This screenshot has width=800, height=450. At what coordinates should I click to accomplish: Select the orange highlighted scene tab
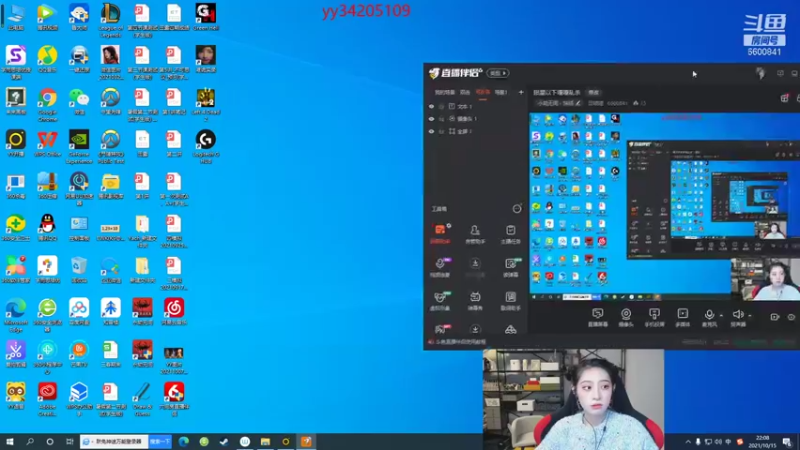point(482,92)
